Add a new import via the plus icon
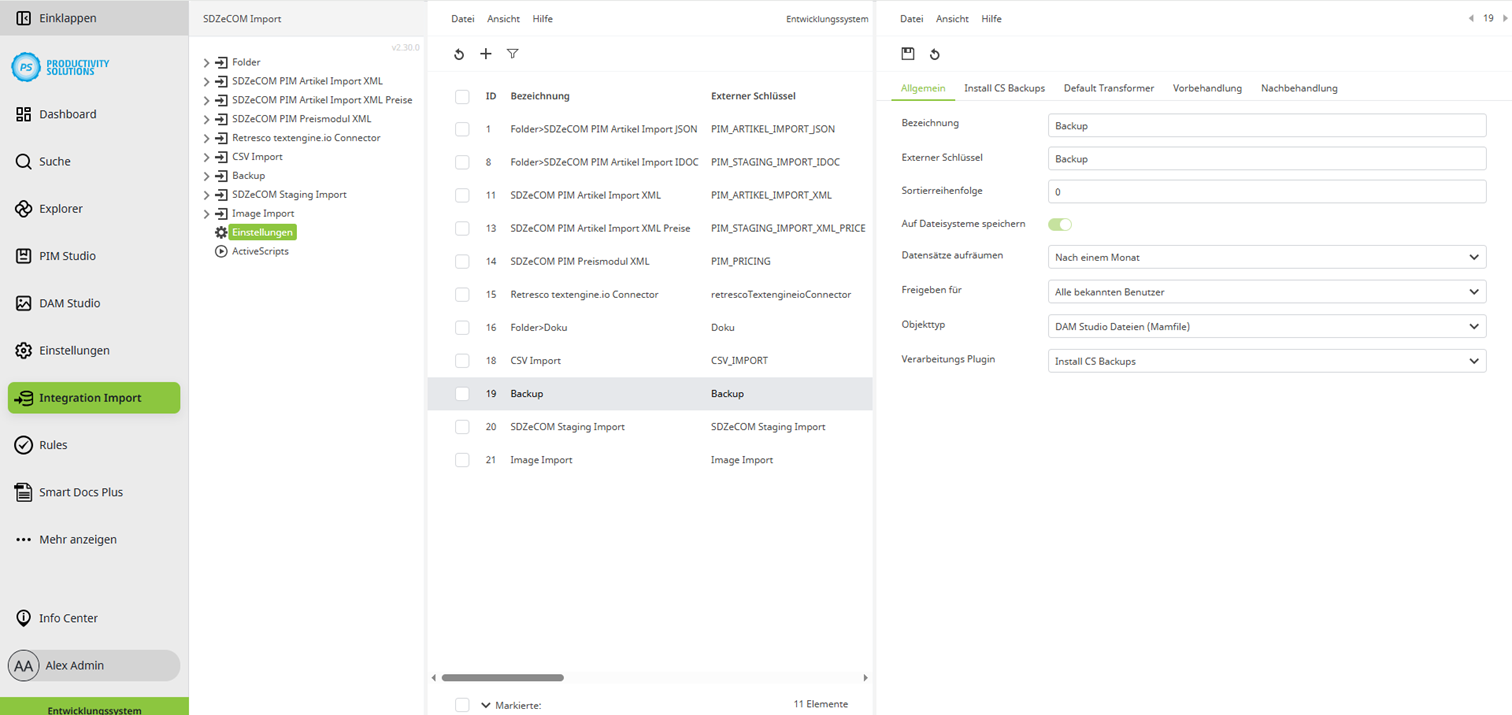This screenshot has height=715, width=1512. [x=486, y=54]
